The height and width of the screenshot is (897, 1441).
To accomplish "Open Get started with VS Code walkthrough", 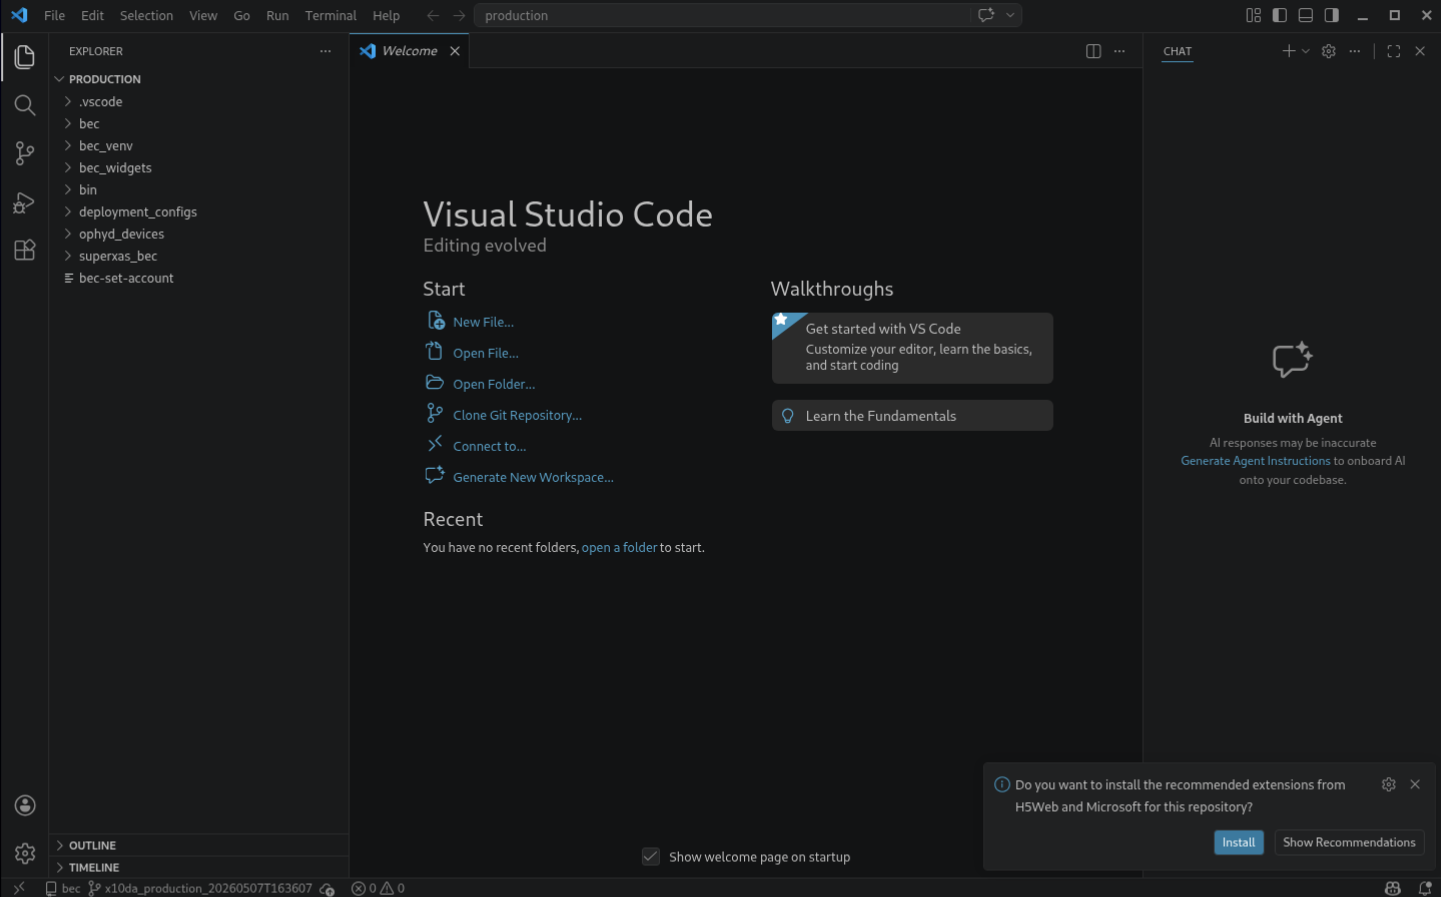I will tap(912, 348).
